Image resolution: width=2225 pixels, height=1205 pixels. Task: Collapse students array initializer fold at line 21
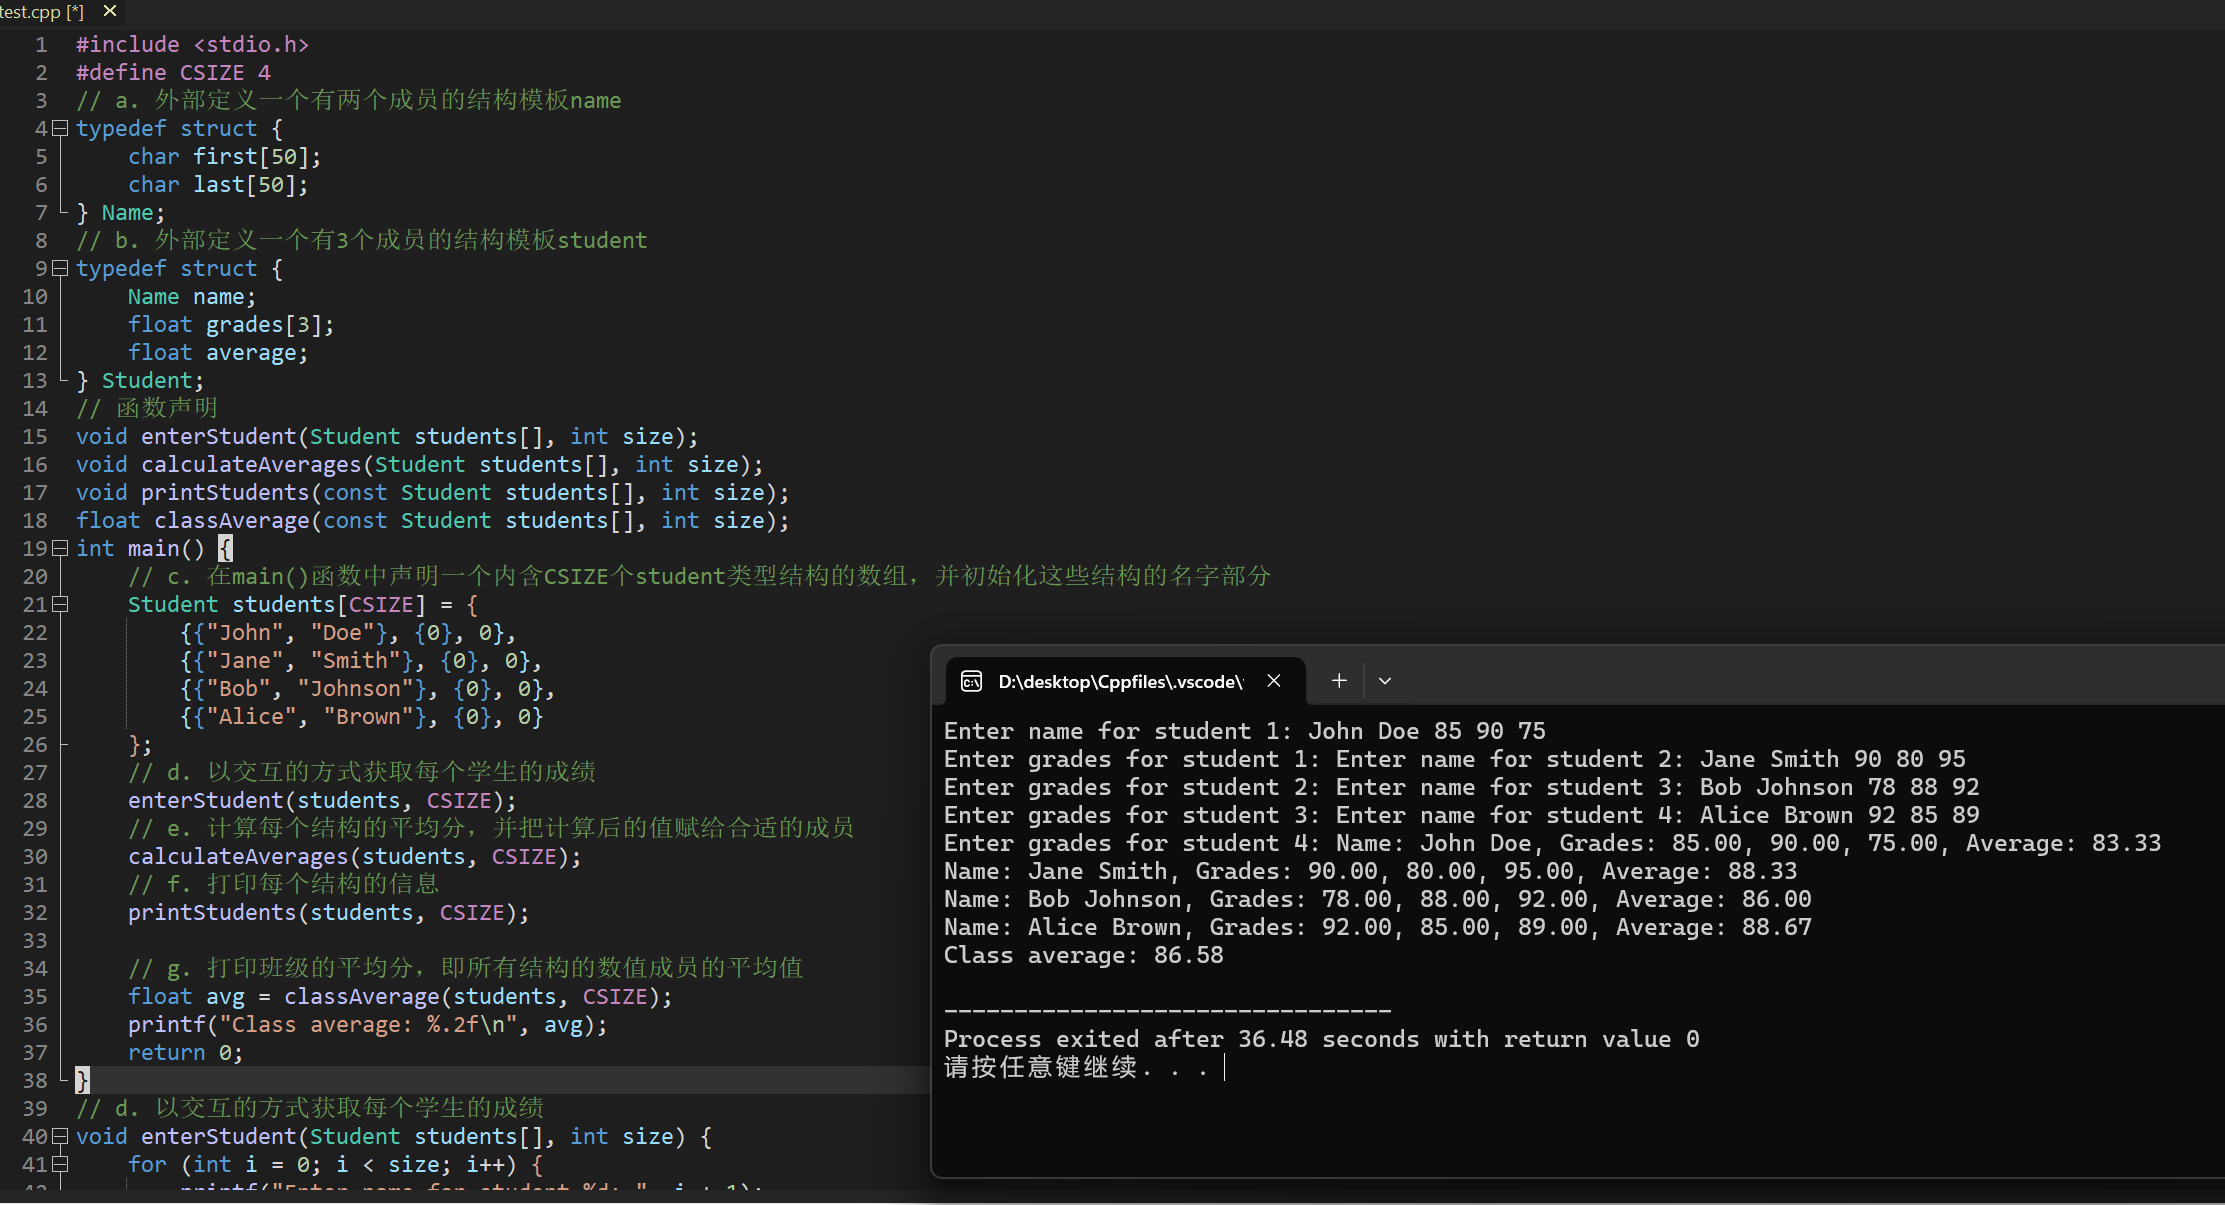pyautogui.click(x=60, y=604)
